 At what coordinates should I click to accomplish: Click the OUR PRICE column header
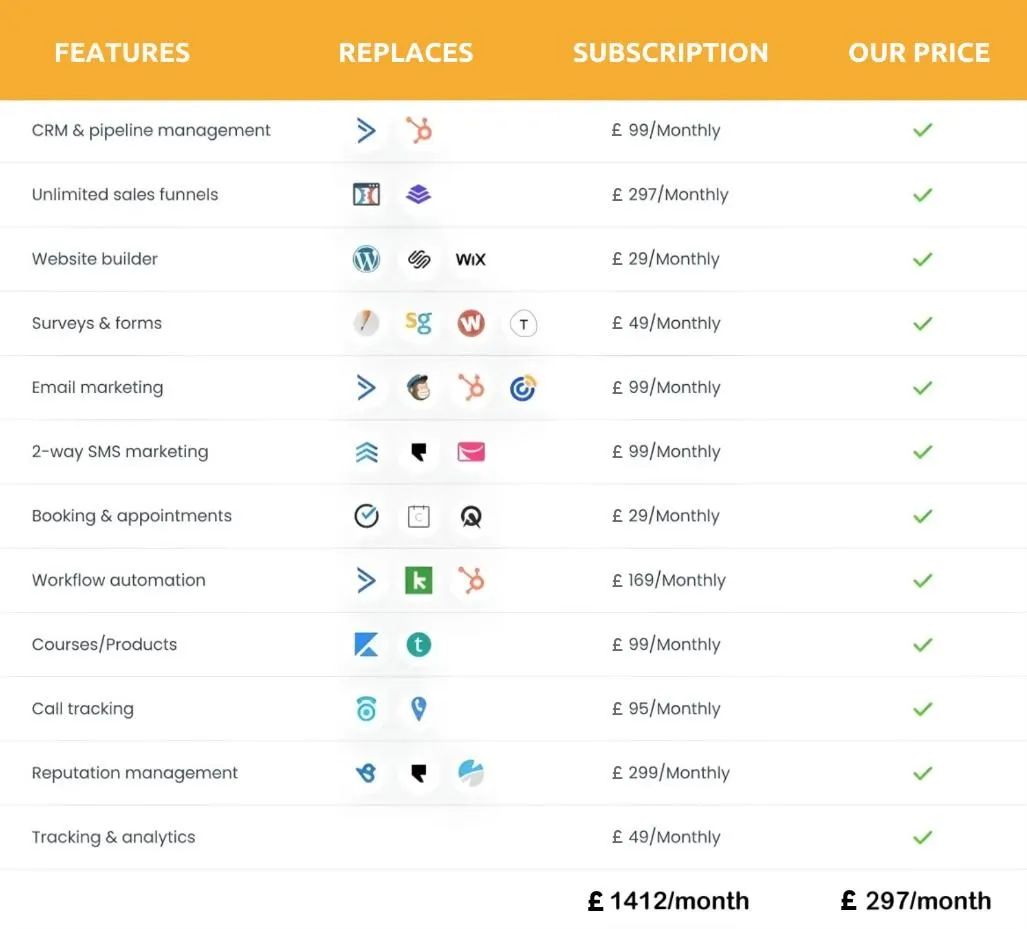pos(919,52)
